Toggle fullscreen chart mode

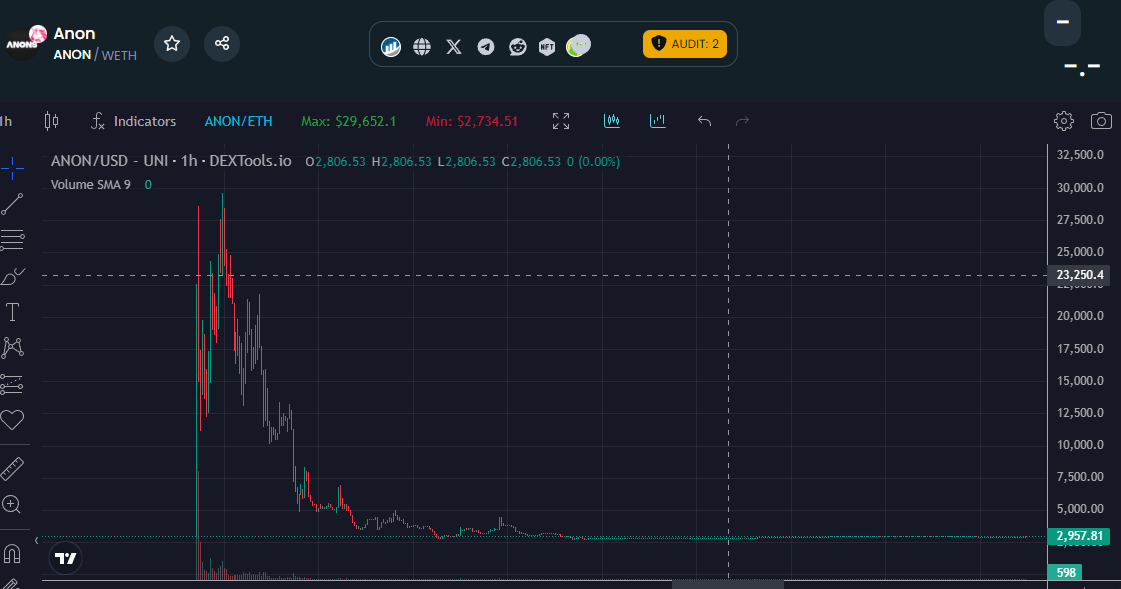pyautogui.click(x=561, y=121)
